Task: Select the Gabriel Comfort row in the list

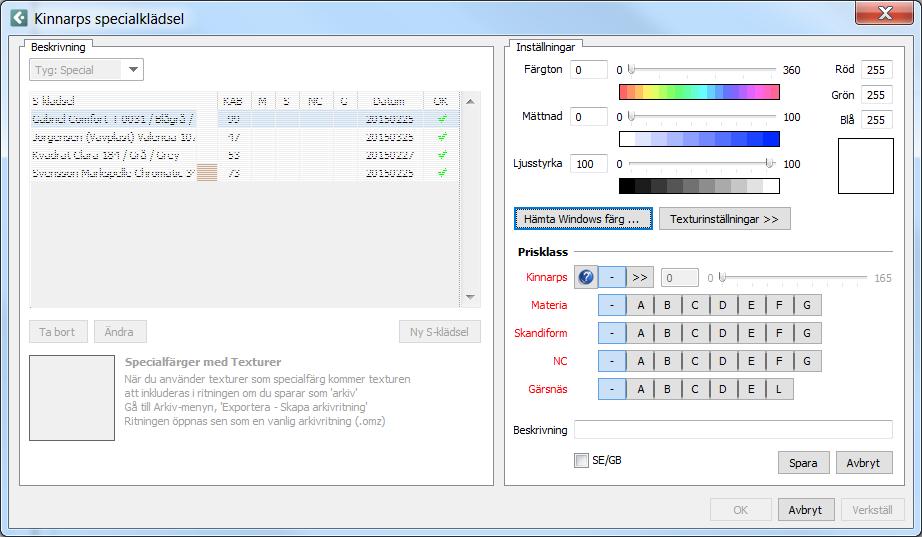Action: click(245, 119)
